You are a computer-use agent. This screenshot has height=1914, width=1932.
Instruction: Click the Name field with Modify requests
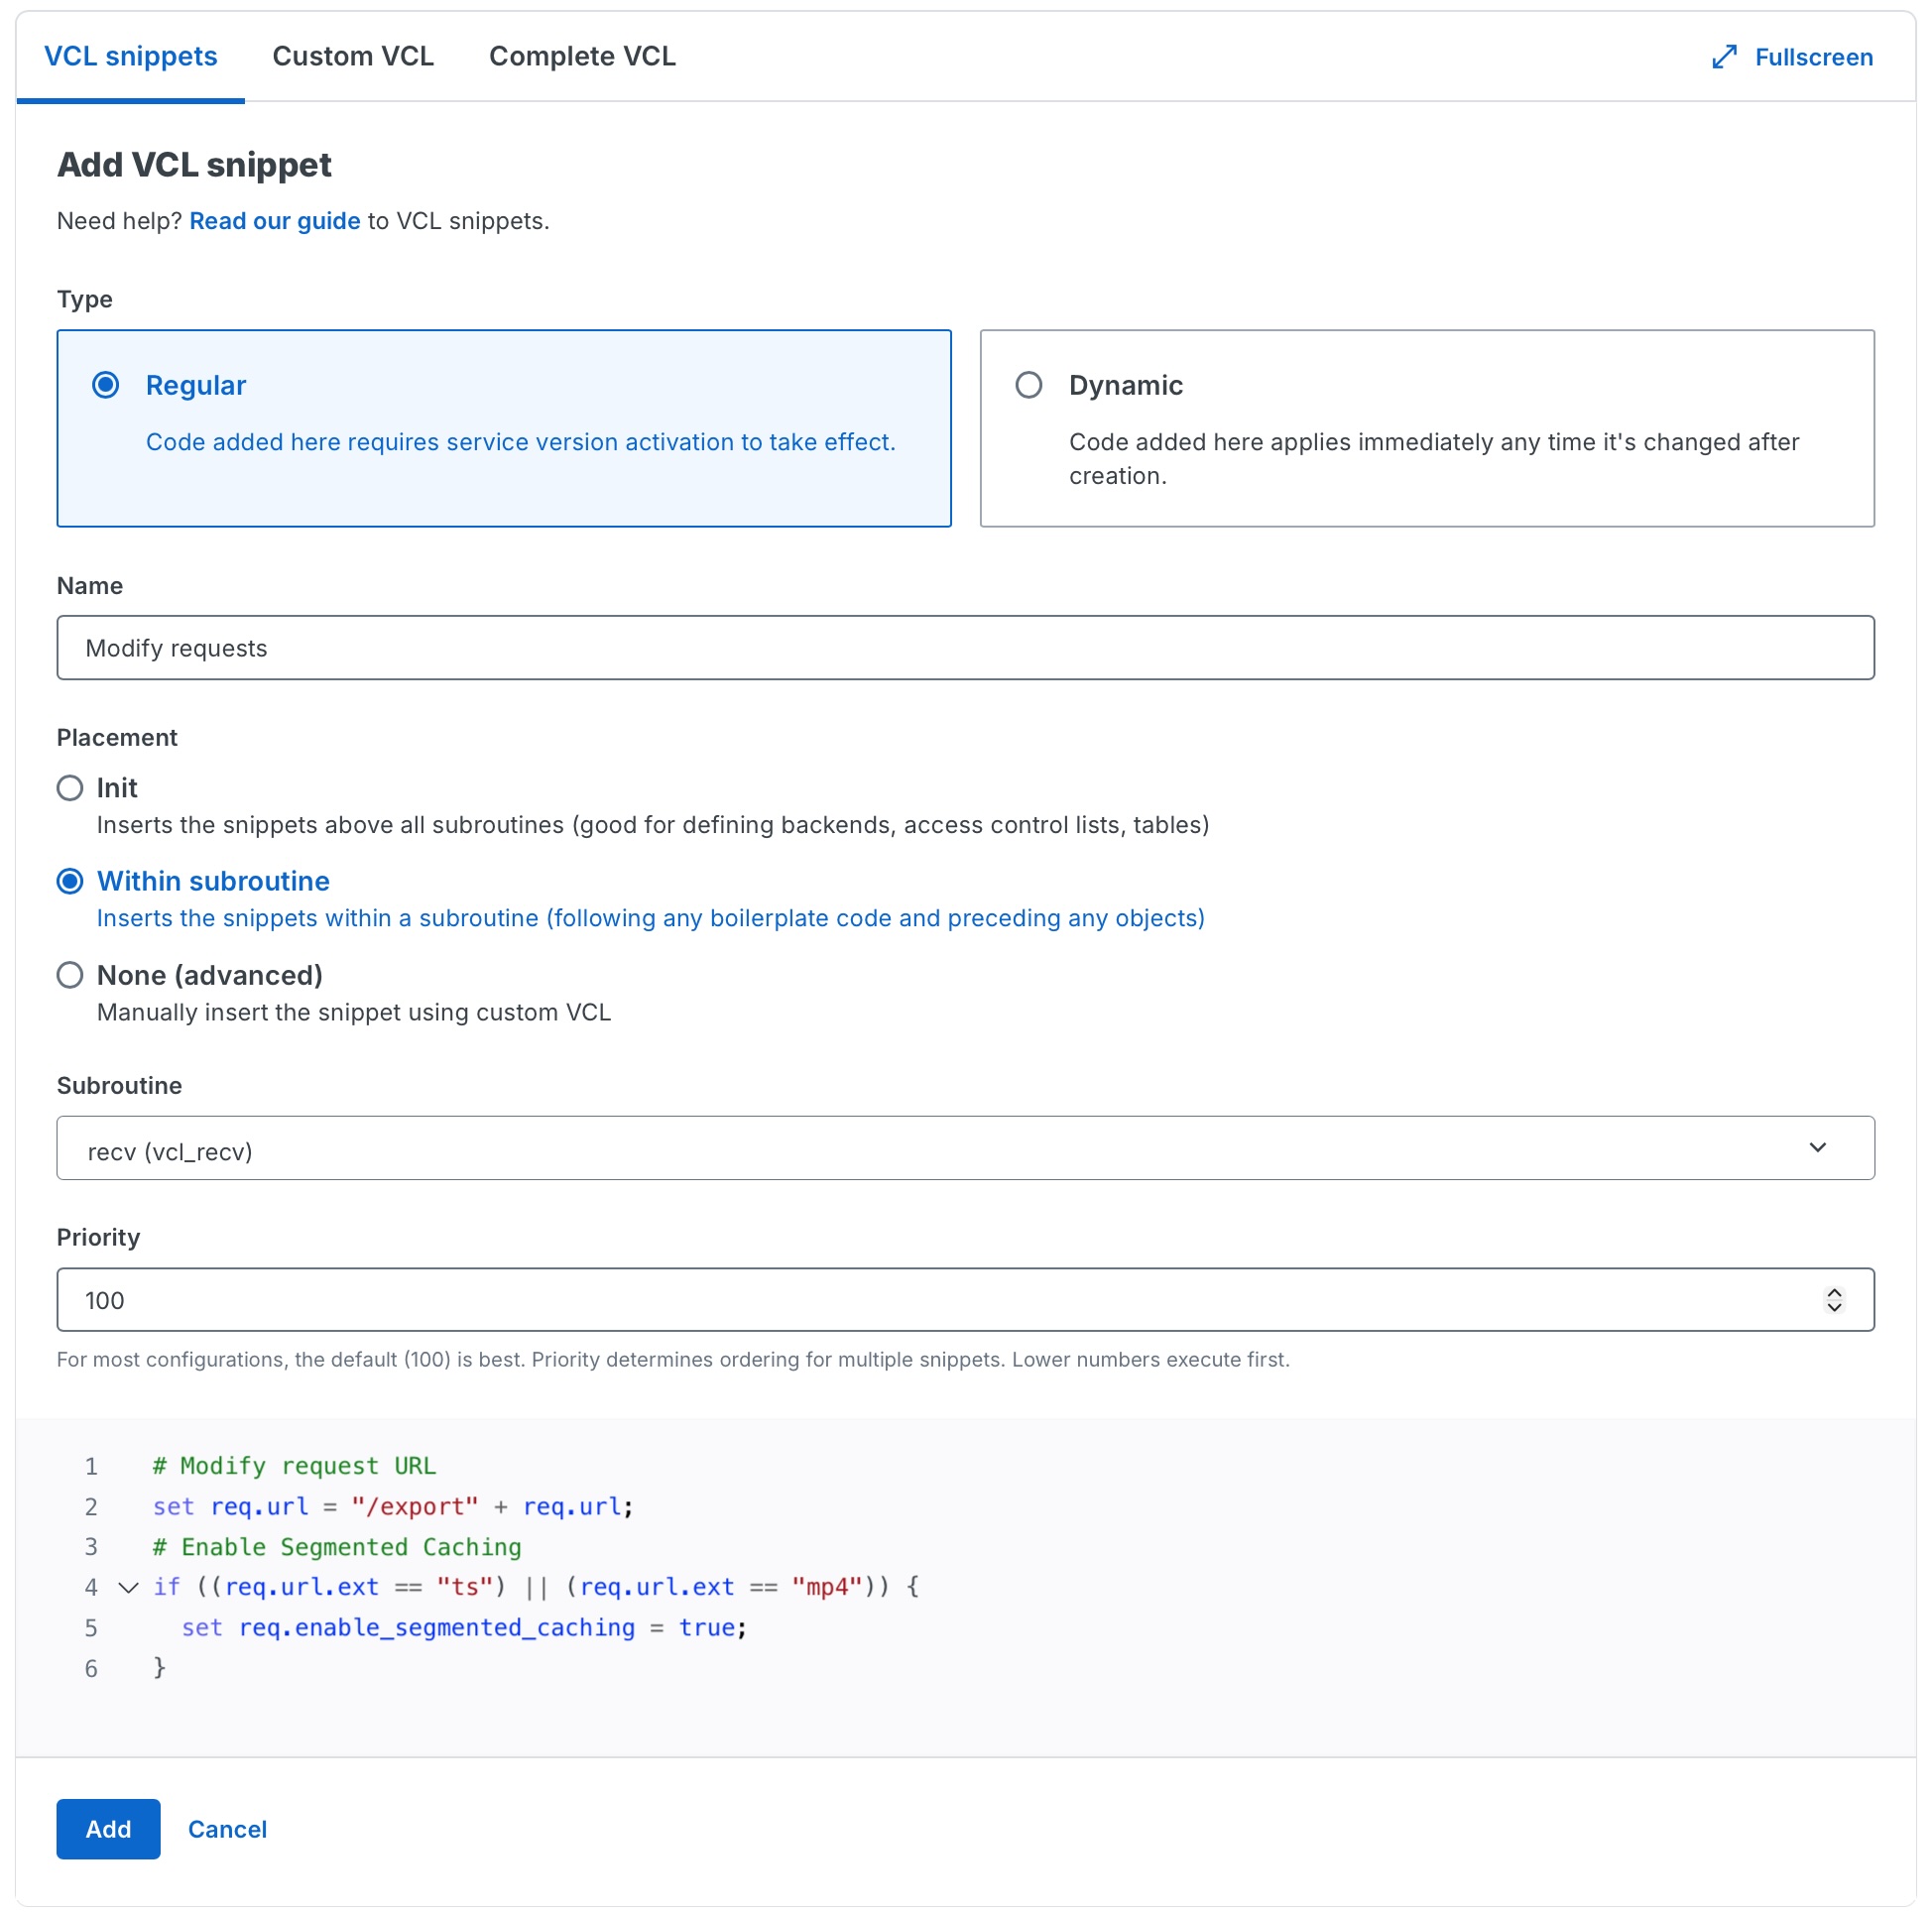pos(965,648)
